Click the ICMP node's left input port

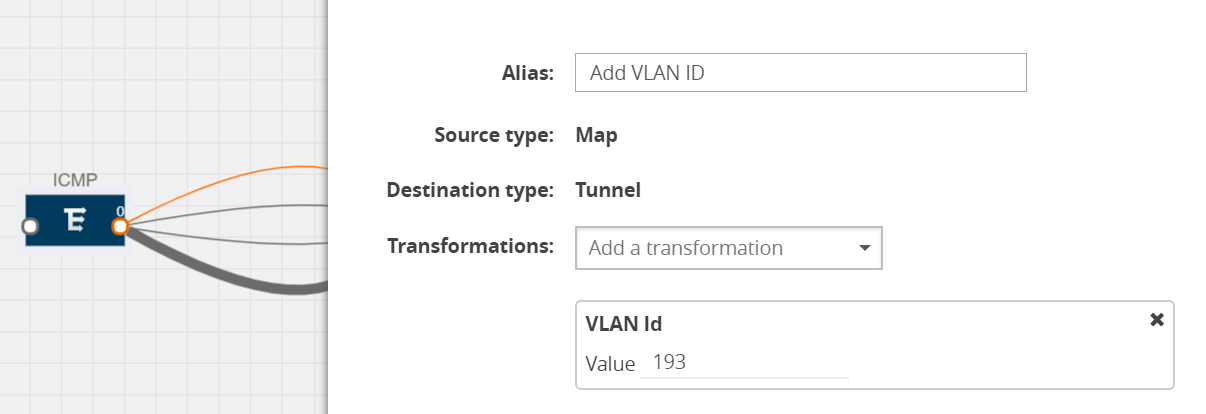coord(29,226)
